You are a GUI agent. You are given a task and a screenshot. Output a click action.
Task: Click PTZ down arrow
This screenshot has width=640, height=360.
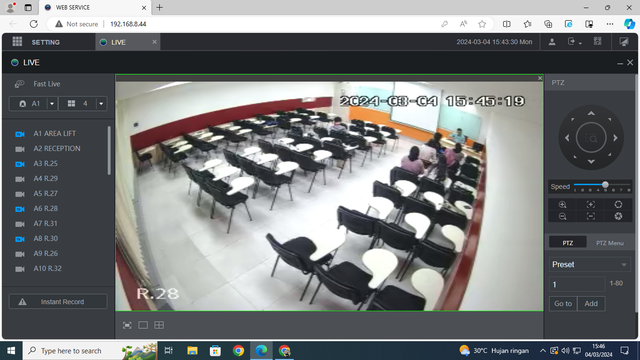coord(591,162)
